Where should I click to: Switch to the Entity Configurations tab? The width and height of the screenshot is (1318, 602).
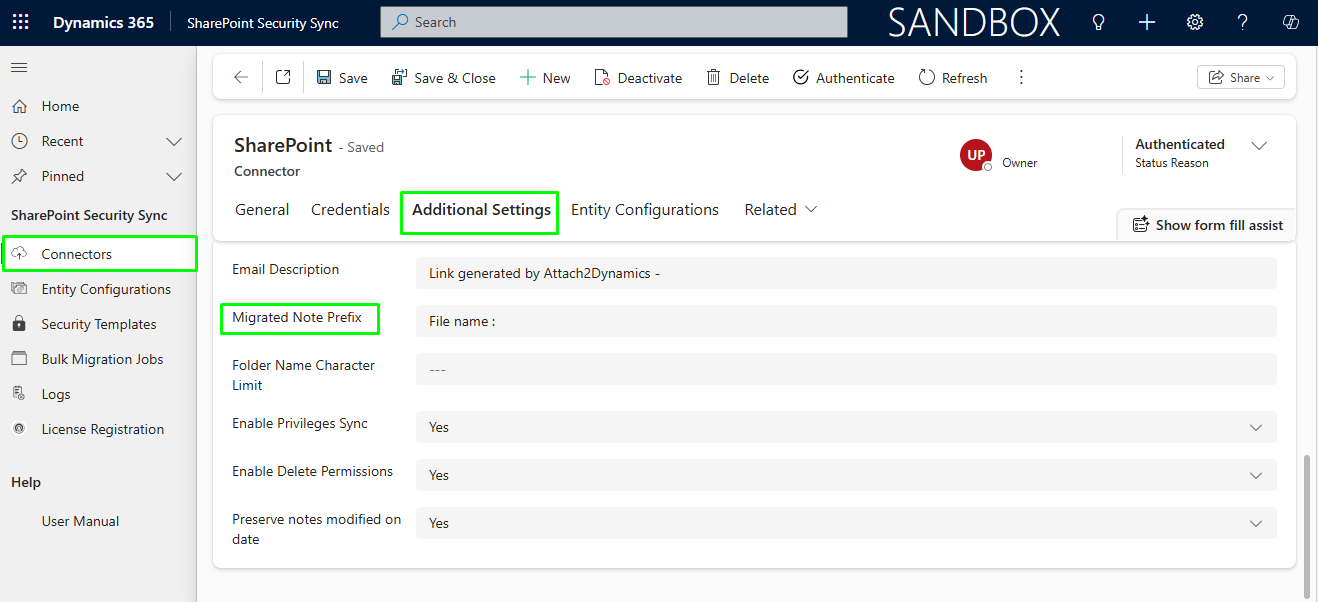click(x=644, y=210)
